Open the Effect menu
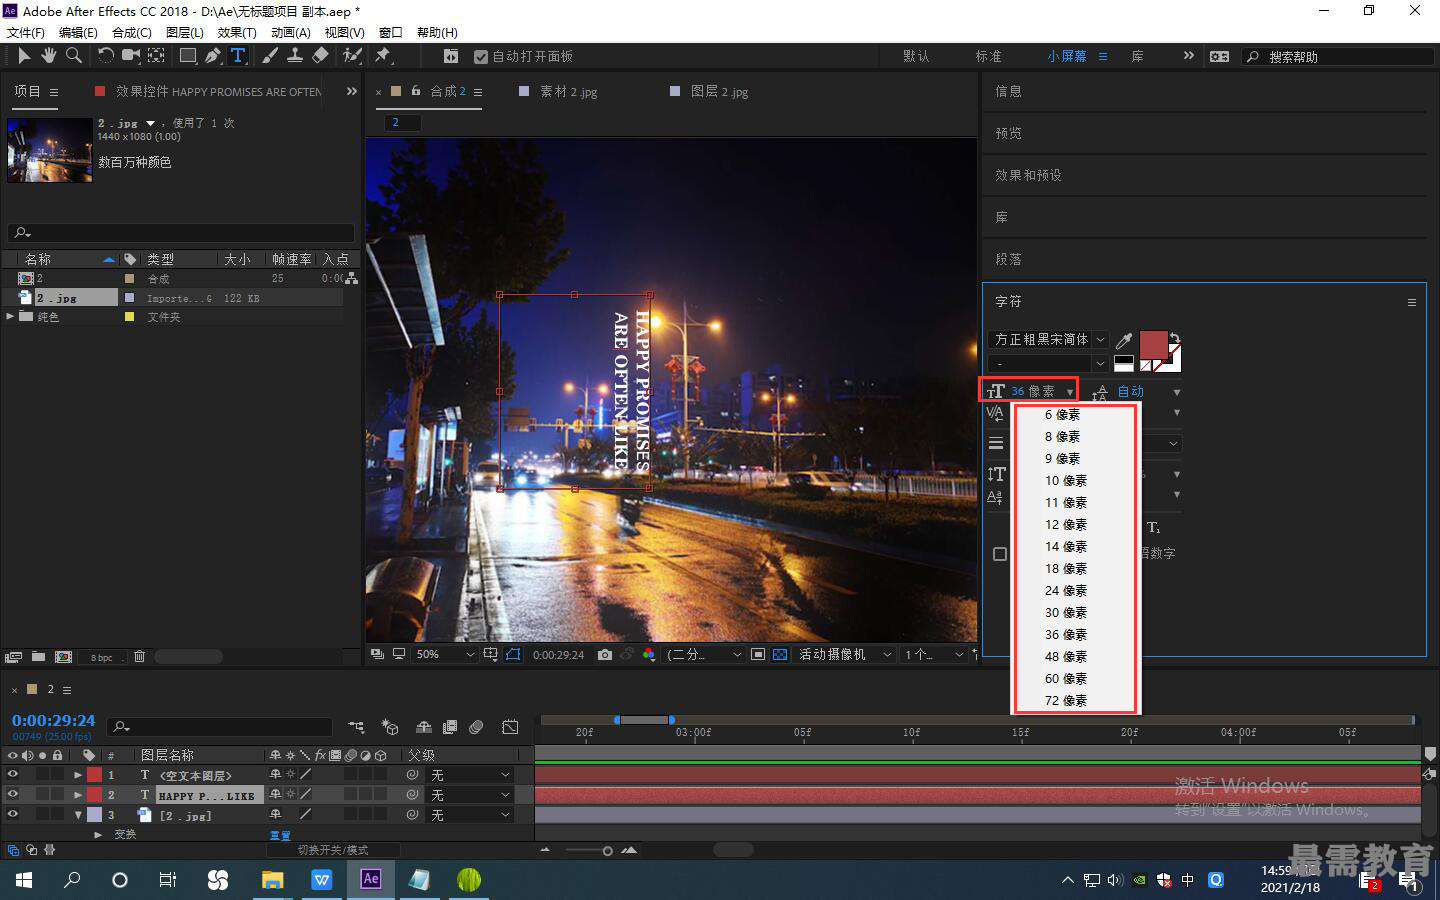Screen dimensions: 1440x900 pos(237,32)
